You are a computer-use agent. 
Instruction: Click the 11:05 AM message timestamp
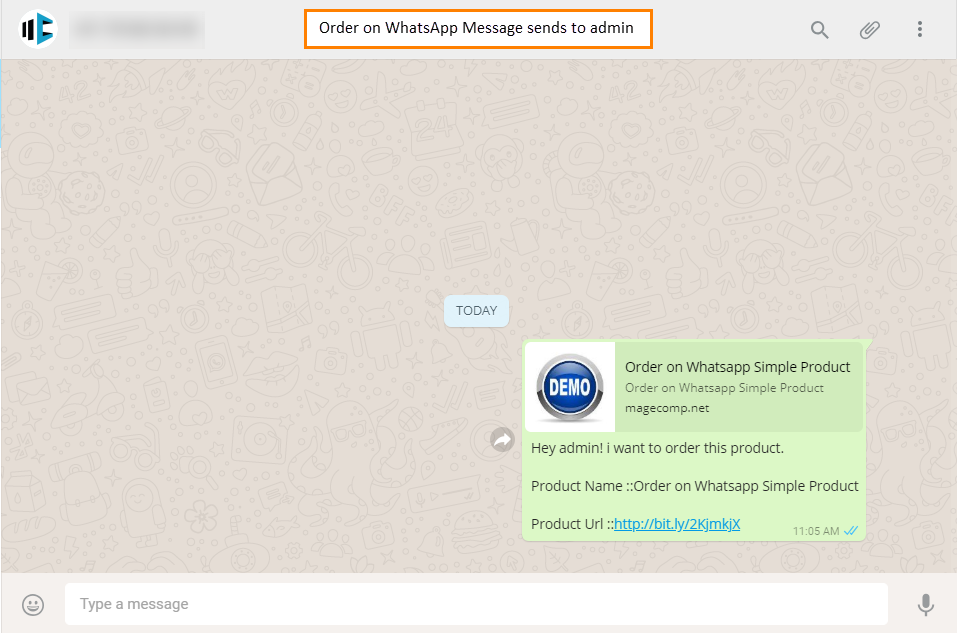815,531
